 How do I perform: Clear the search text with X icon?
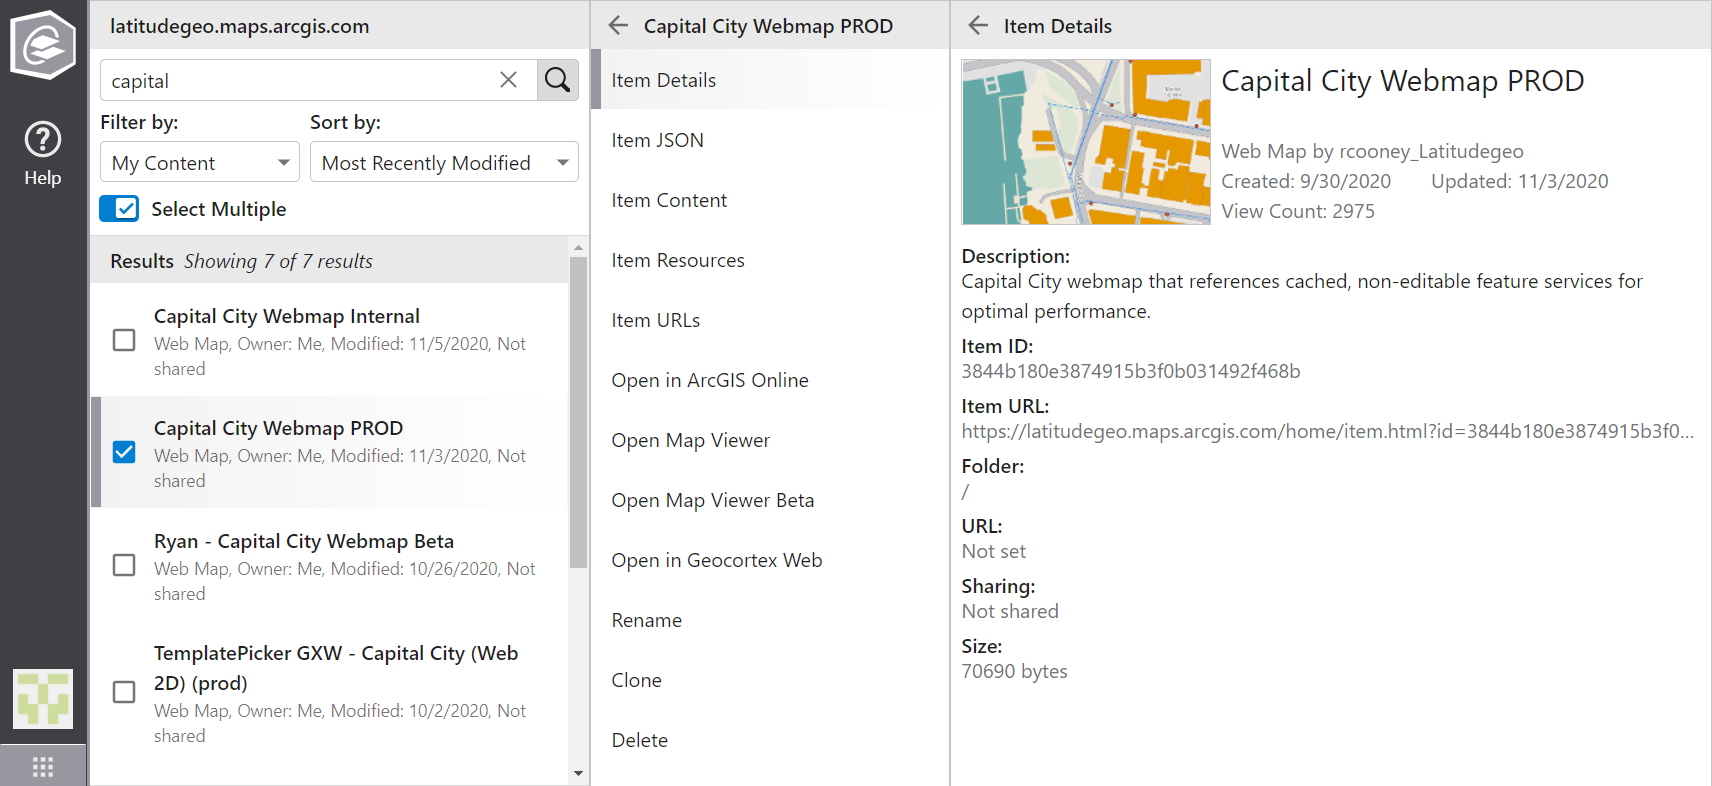point(508,80)
